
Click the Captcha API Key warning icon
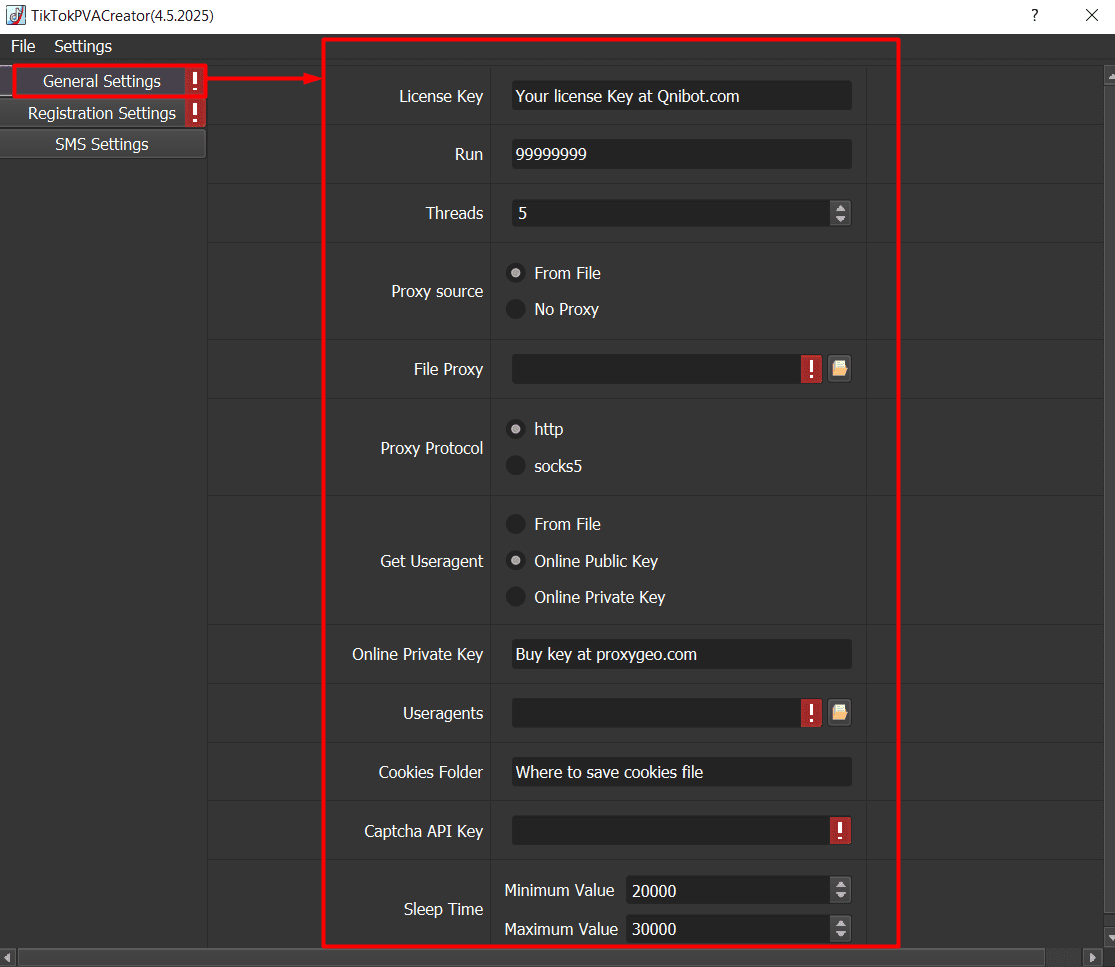[840, 830]
